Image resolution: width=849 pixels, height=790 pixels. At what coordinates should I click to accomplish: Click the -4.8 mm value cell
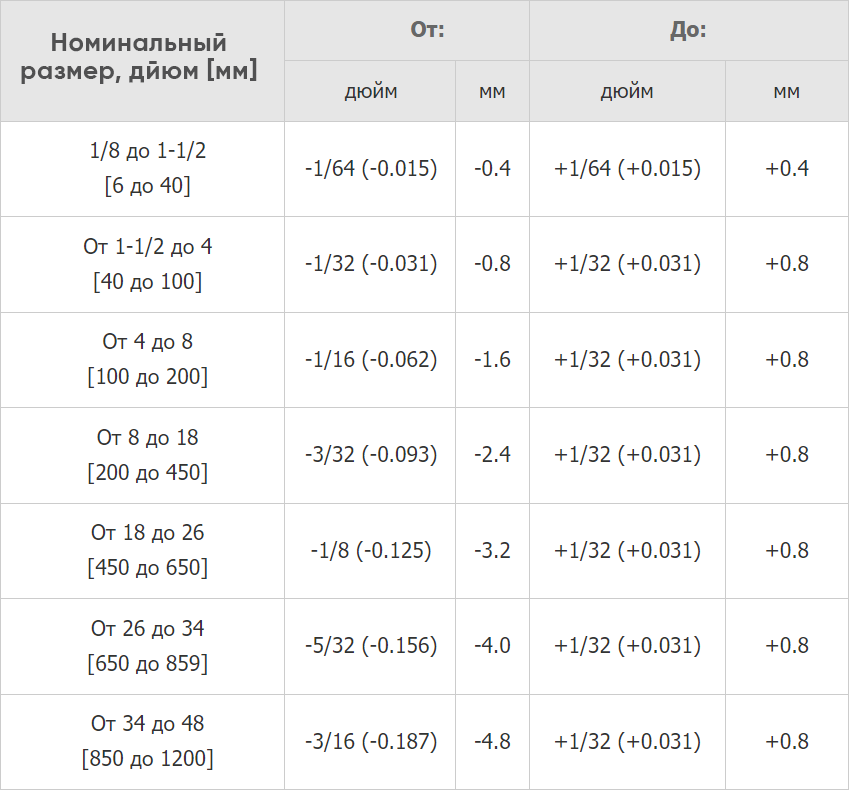(492, 742)
